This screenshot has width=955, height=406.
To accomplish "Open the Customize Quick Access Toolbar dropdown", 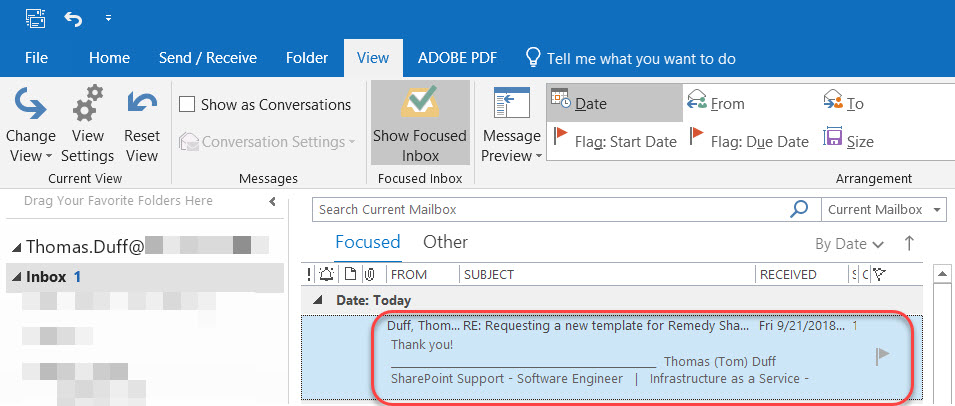I will (x=108, y=19).
